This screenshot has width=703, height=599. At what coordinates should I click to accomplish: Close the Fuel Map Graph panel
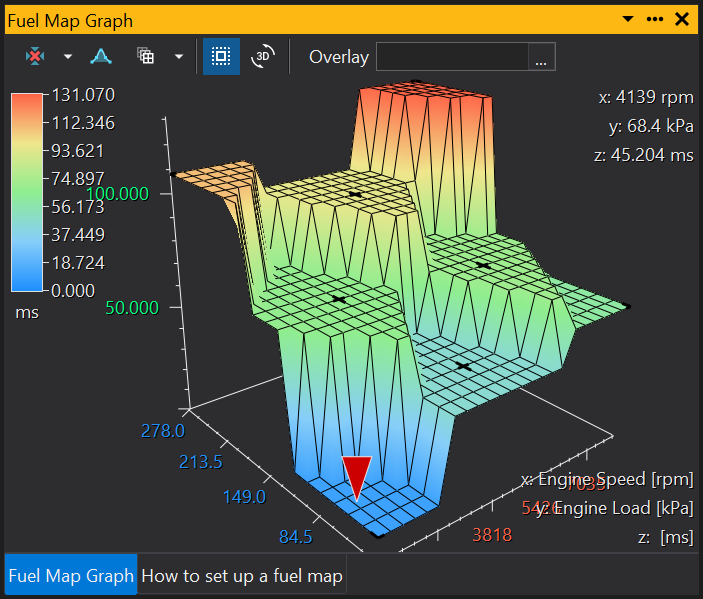683,19
